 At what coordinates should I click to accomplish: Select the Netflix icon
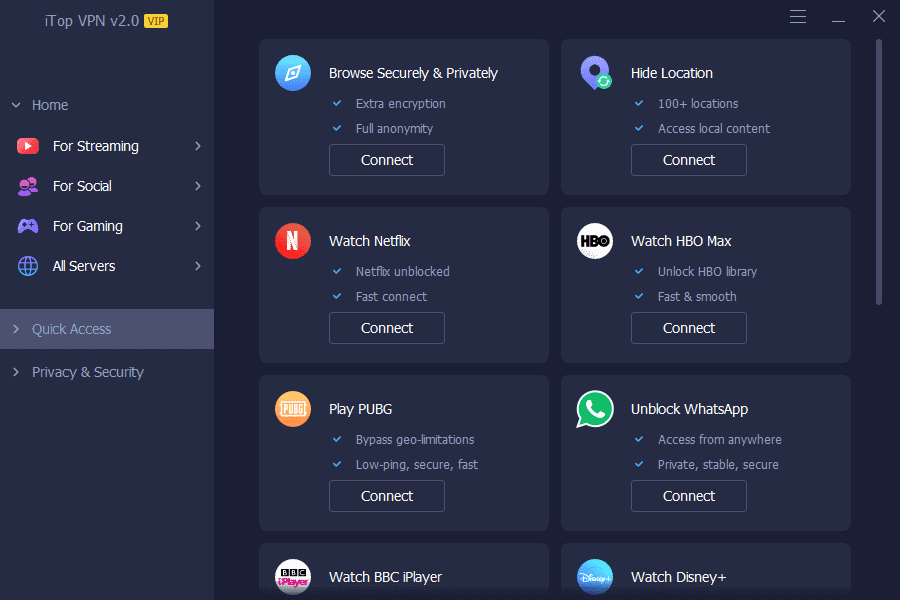292,241
